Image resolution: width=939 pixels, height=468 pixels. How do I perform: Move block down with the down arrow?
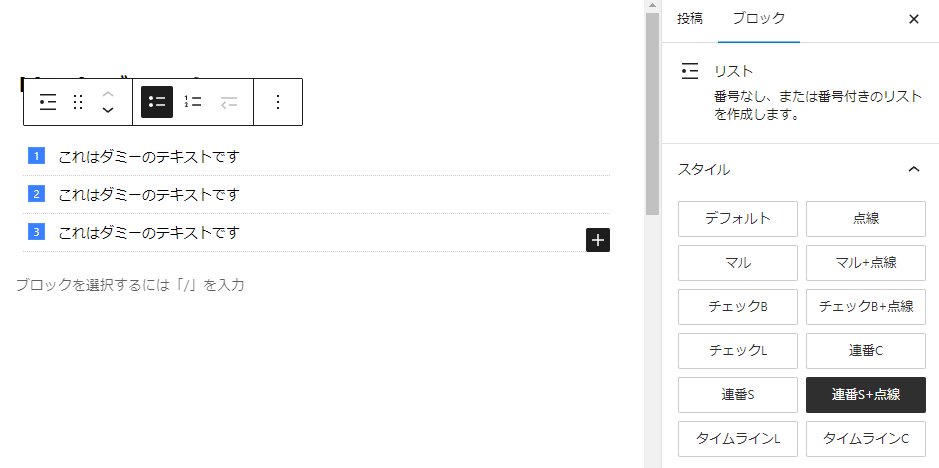[x=108, y=110]
